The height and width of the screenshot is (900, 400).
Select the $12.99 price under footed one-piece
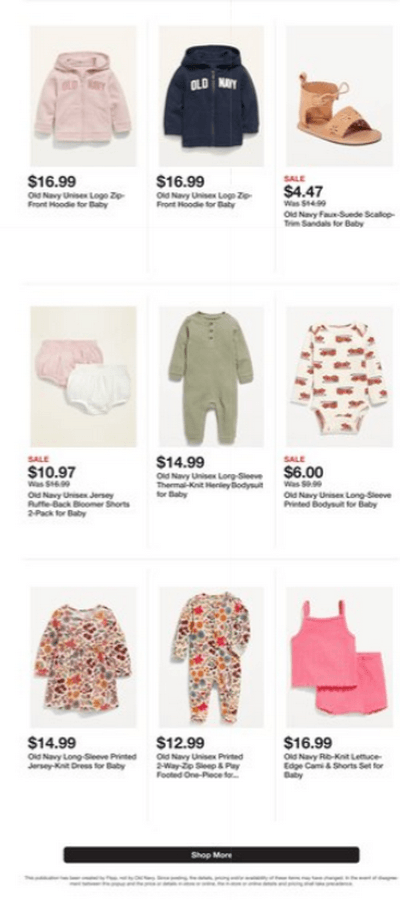(x=180, y=743)
